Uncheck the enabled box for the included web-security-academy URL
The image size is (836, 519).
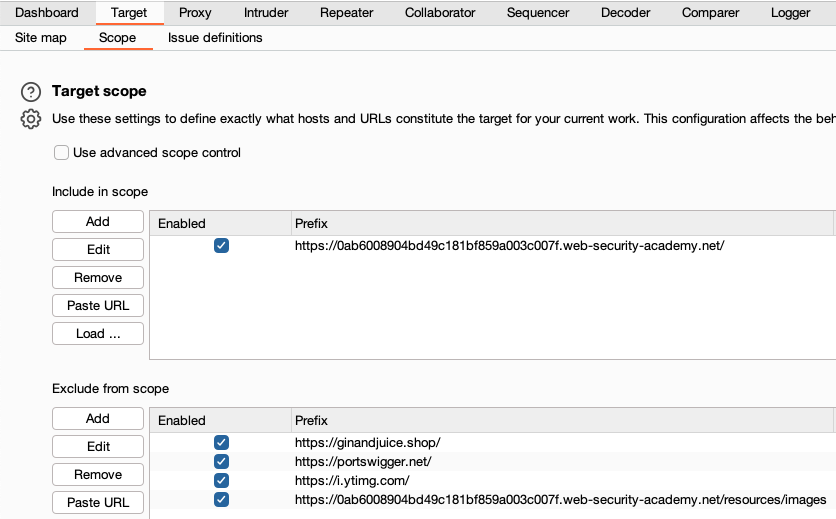click(x=222, y=245)
